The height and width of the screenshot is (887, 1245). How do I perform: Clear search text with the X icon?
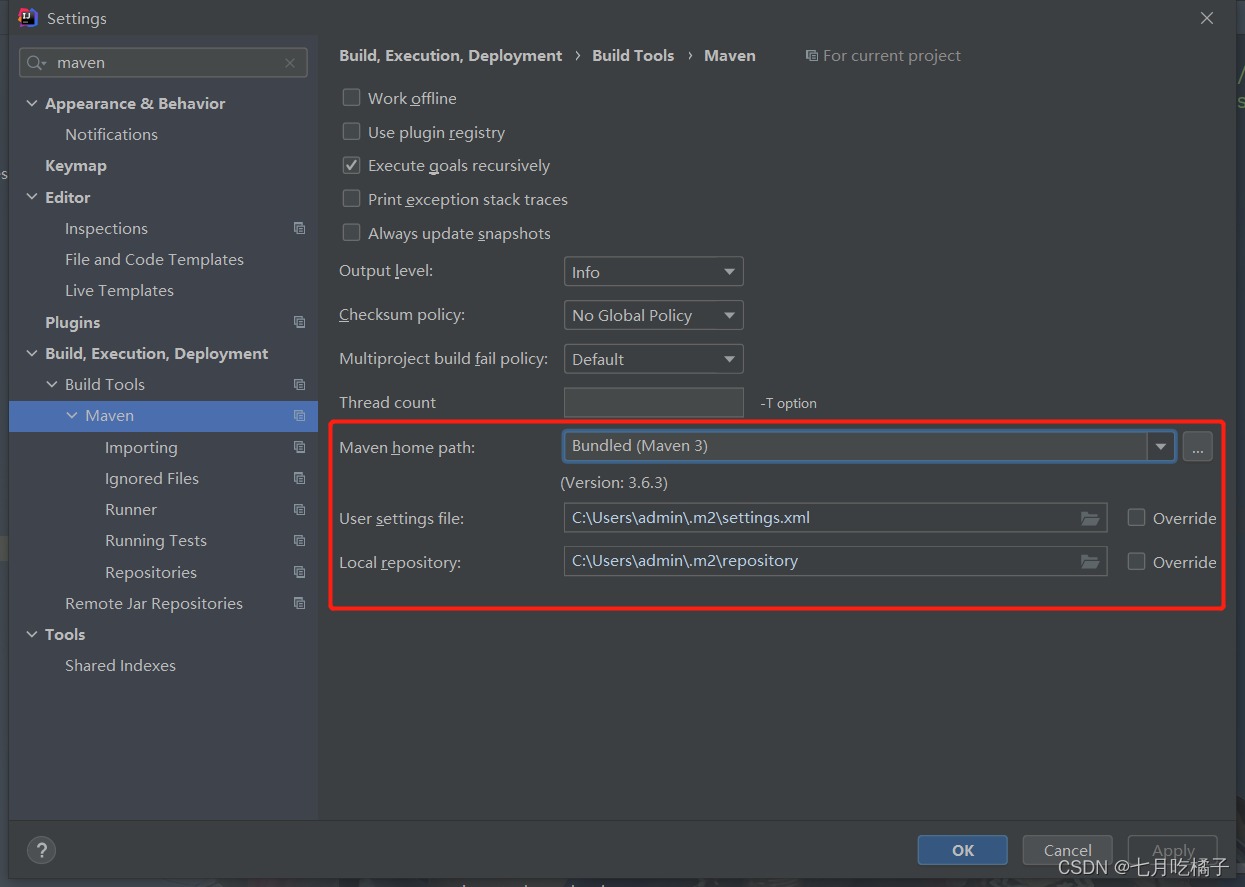click(x=290, y=63)
